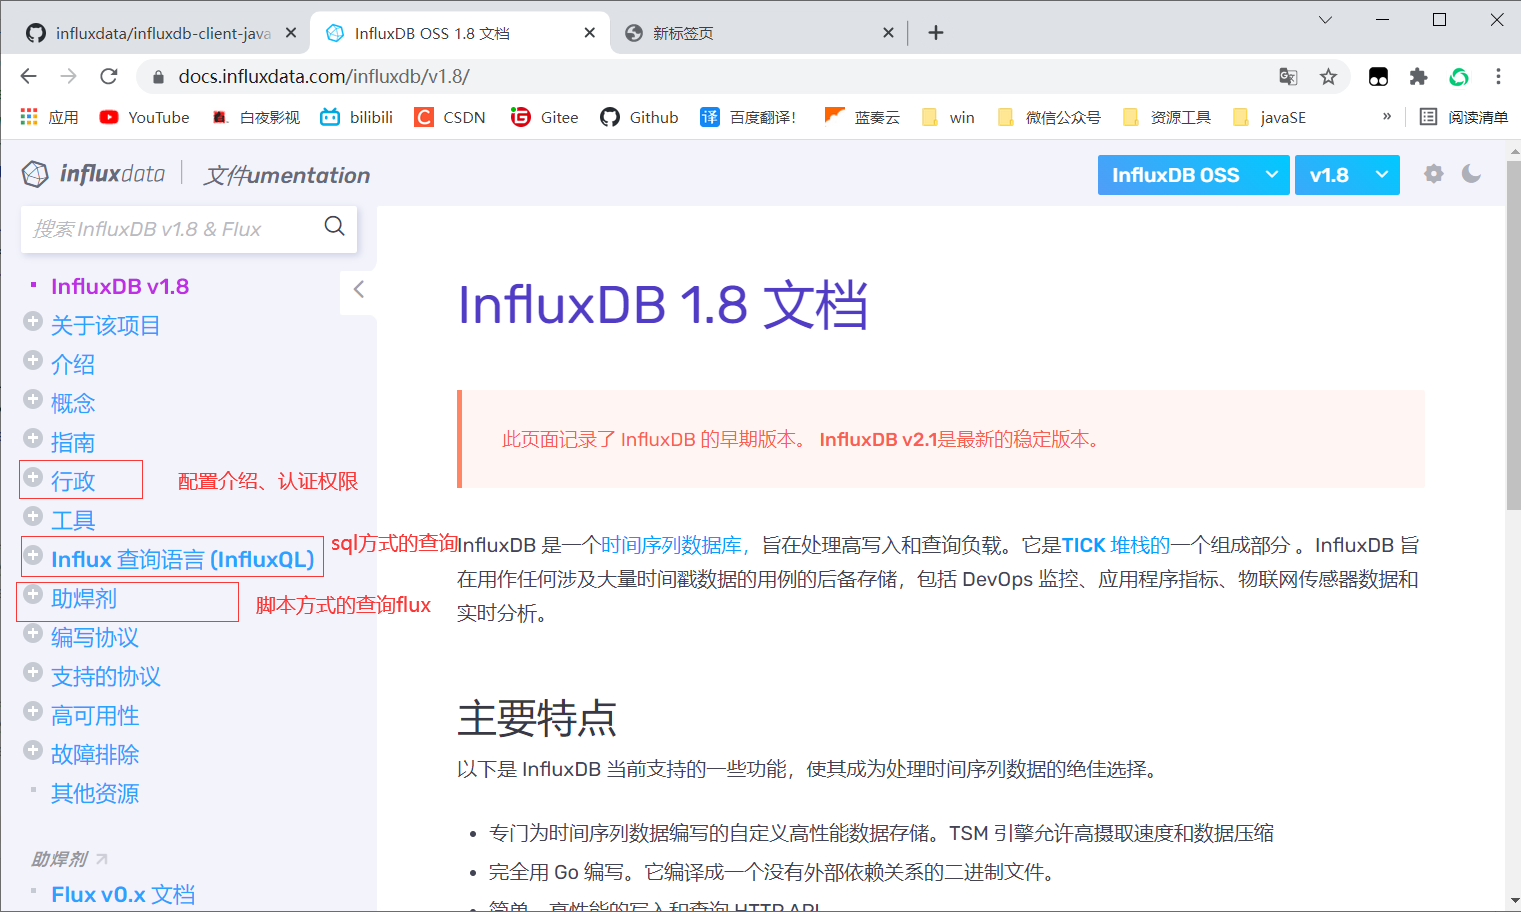Open the CSDN bookmark
The image size is (1521, 912).
pos(450,117)
